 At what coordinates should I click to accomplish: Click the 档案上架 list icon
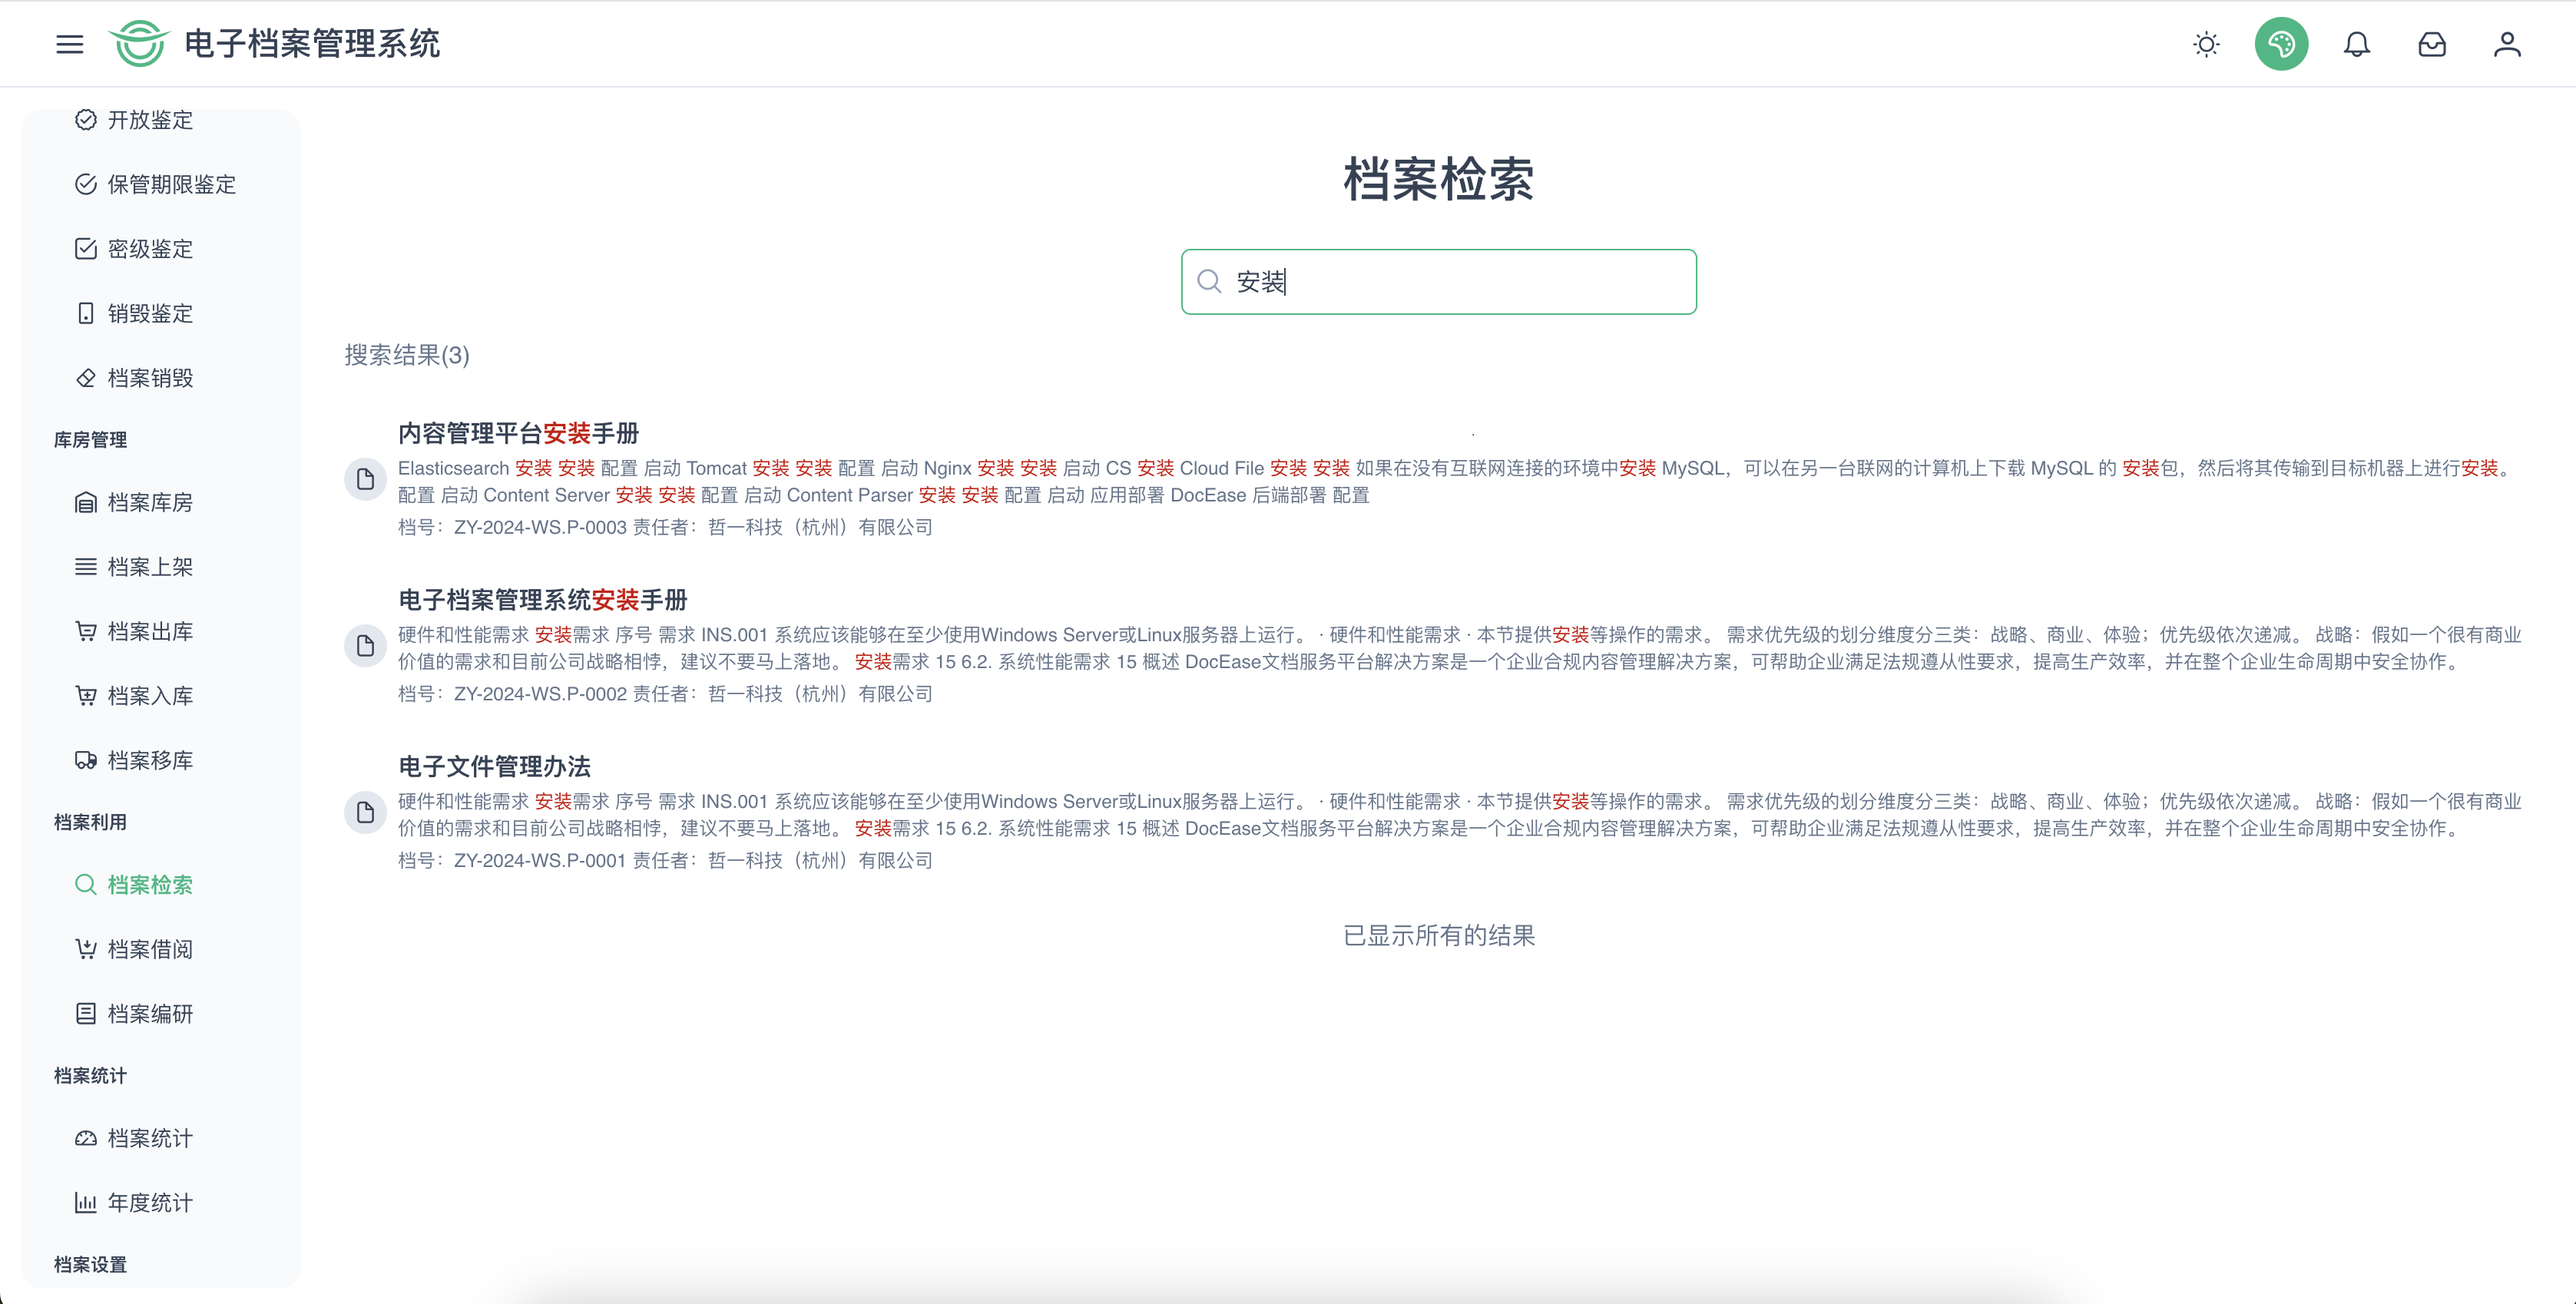pyautogui.click(x=86, y=567)
